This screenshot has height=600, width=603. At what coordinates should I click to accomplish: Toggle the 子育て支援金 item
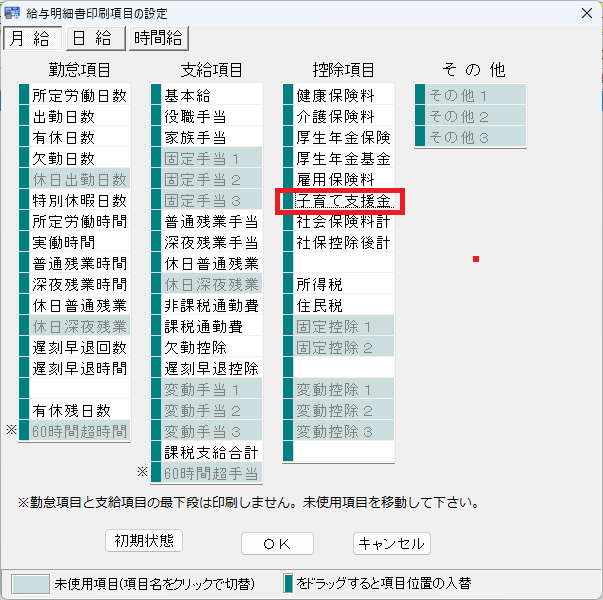[343, 200]
